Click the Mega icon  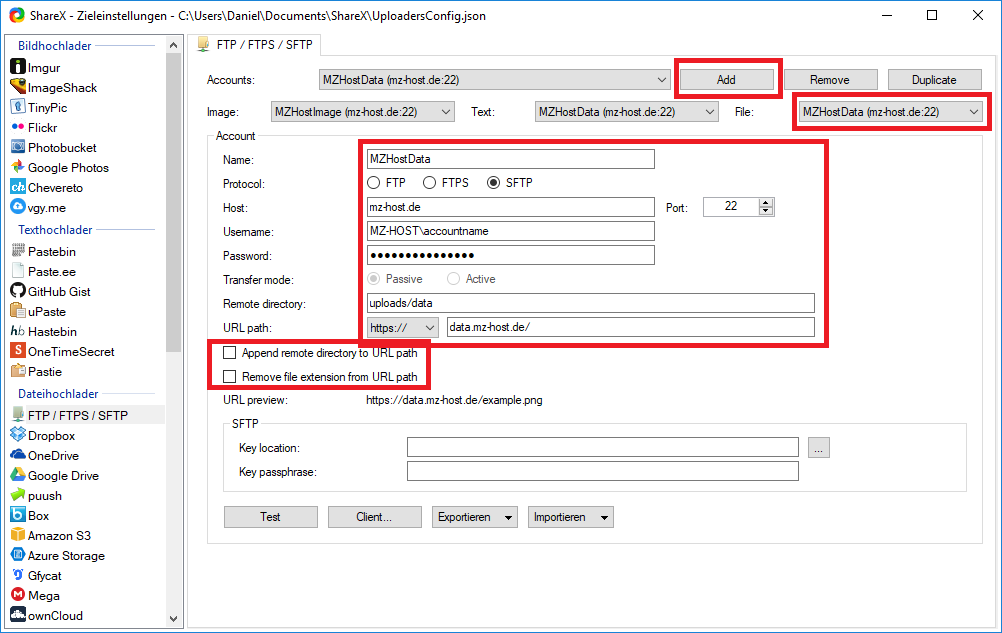click(x=18, y=595)
